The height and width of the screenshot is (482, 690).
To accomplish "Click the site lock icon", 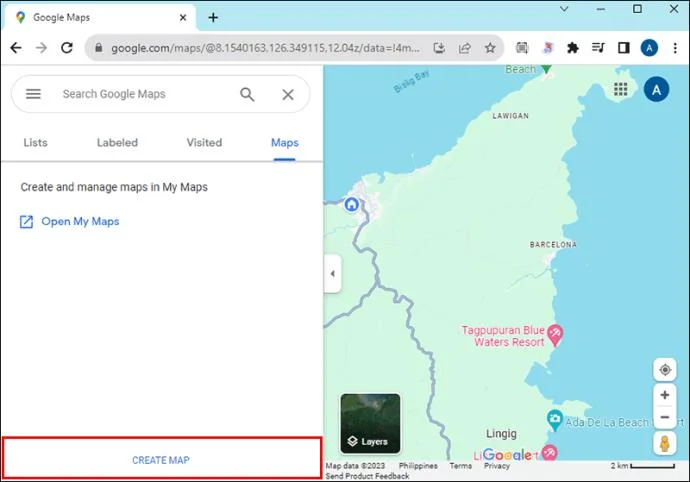I will [x=99, y=48].
